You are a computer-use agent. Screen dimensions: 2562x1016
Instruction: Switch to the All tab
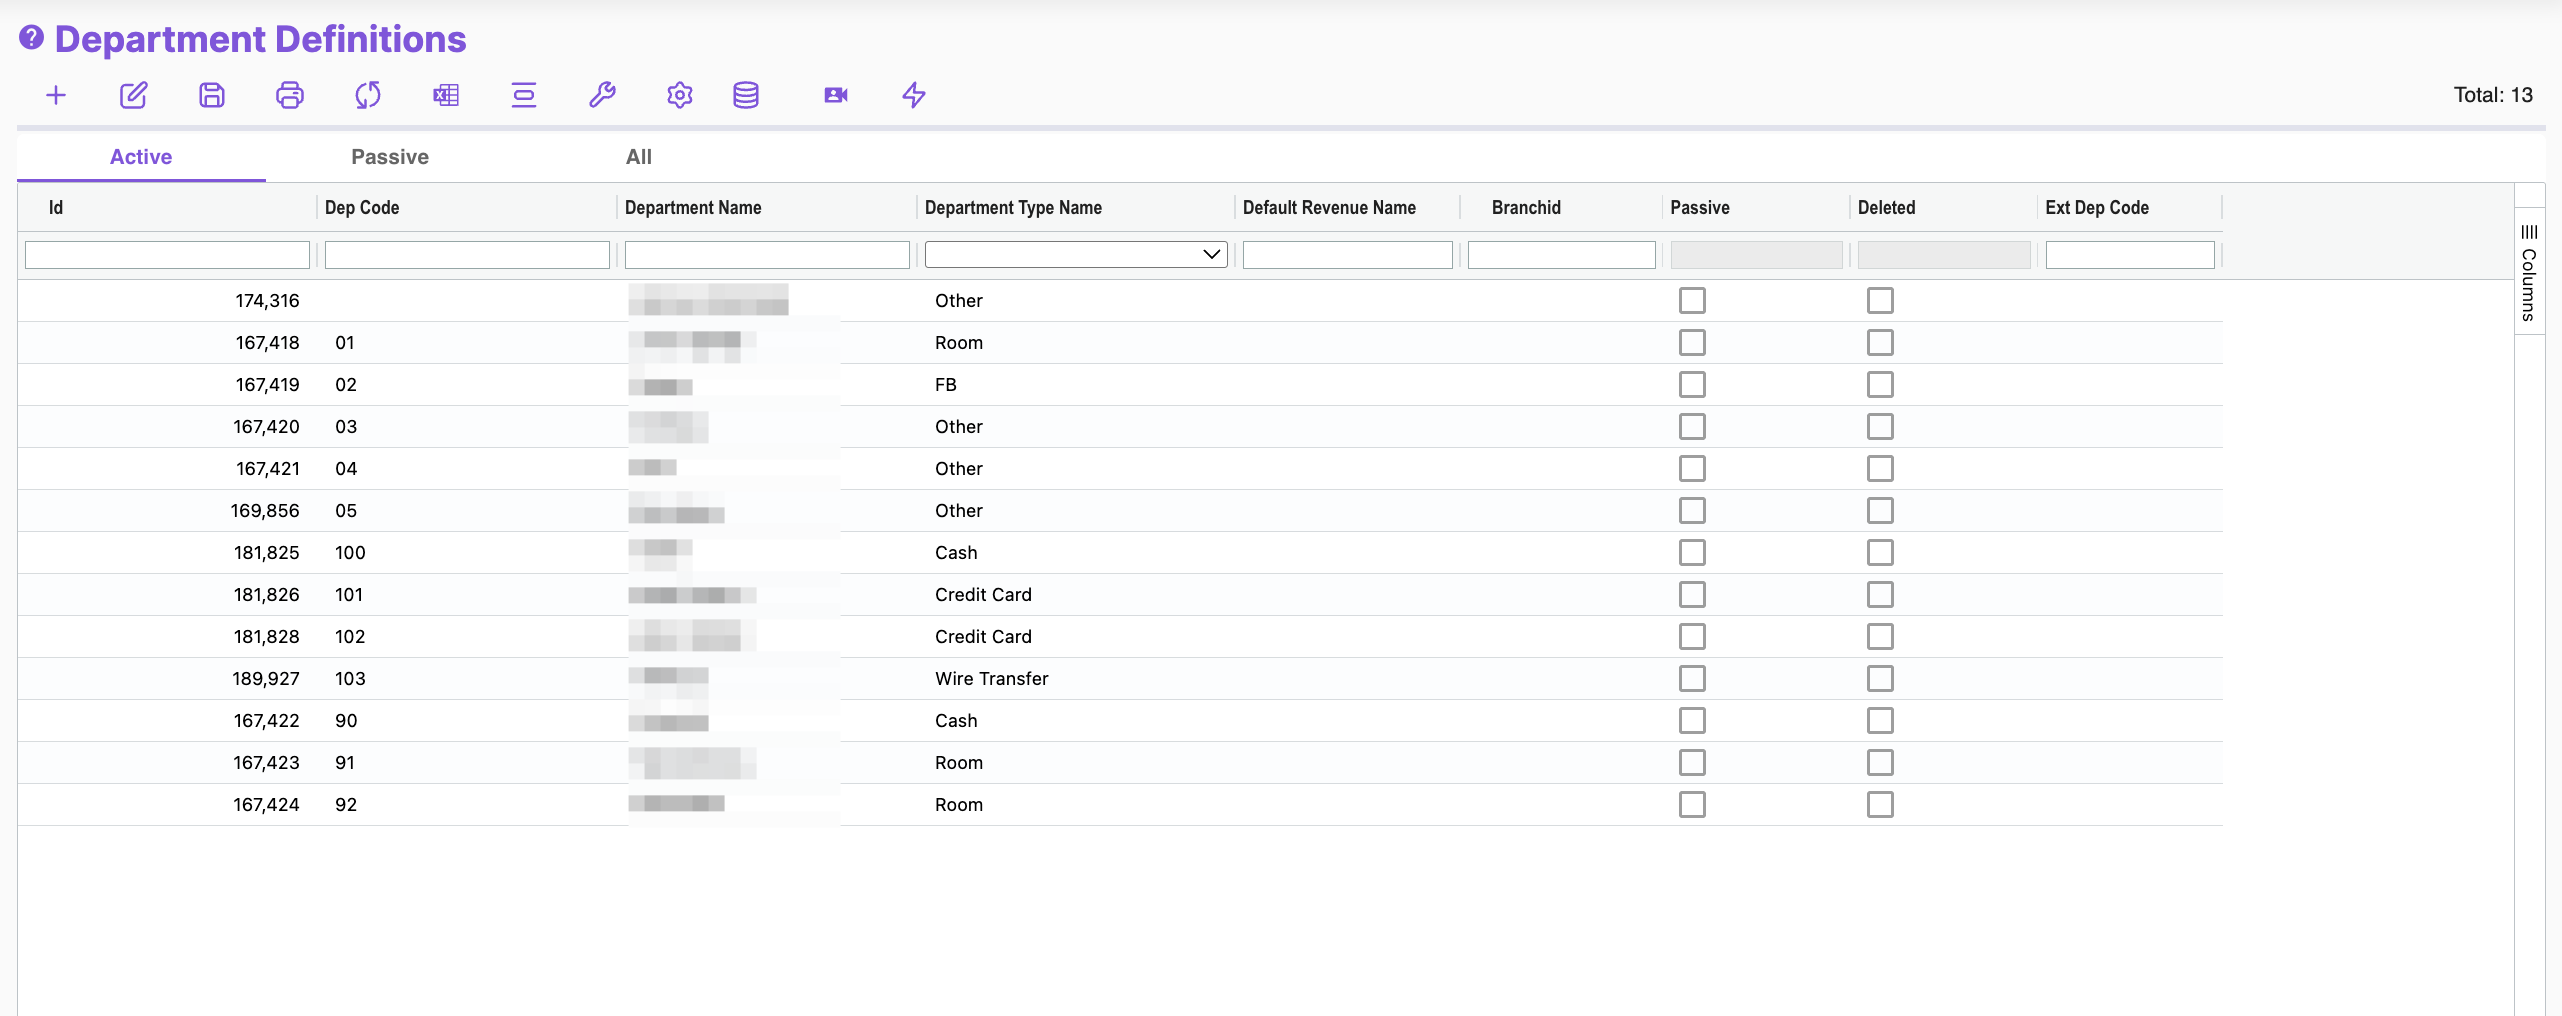[x=639, y=157]
